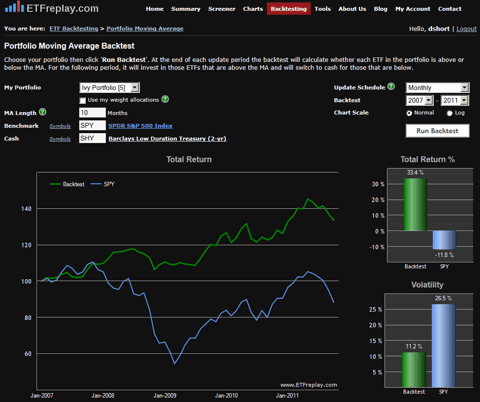Open the Blog menu item
Viewport: 480px width, 402px height.
[x=381, y=9]
